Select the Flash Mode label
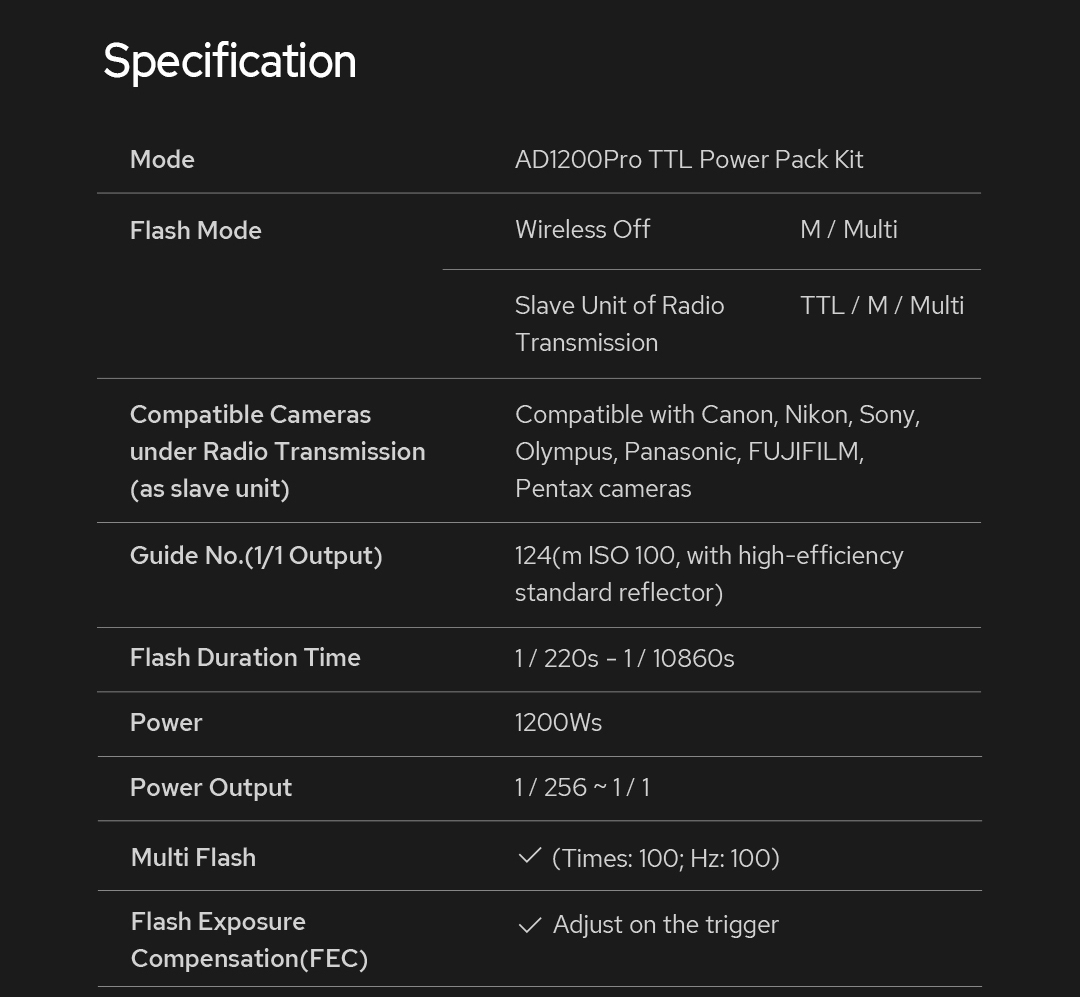This screenshot has width=1080, height=997. (x=196, y=230)
